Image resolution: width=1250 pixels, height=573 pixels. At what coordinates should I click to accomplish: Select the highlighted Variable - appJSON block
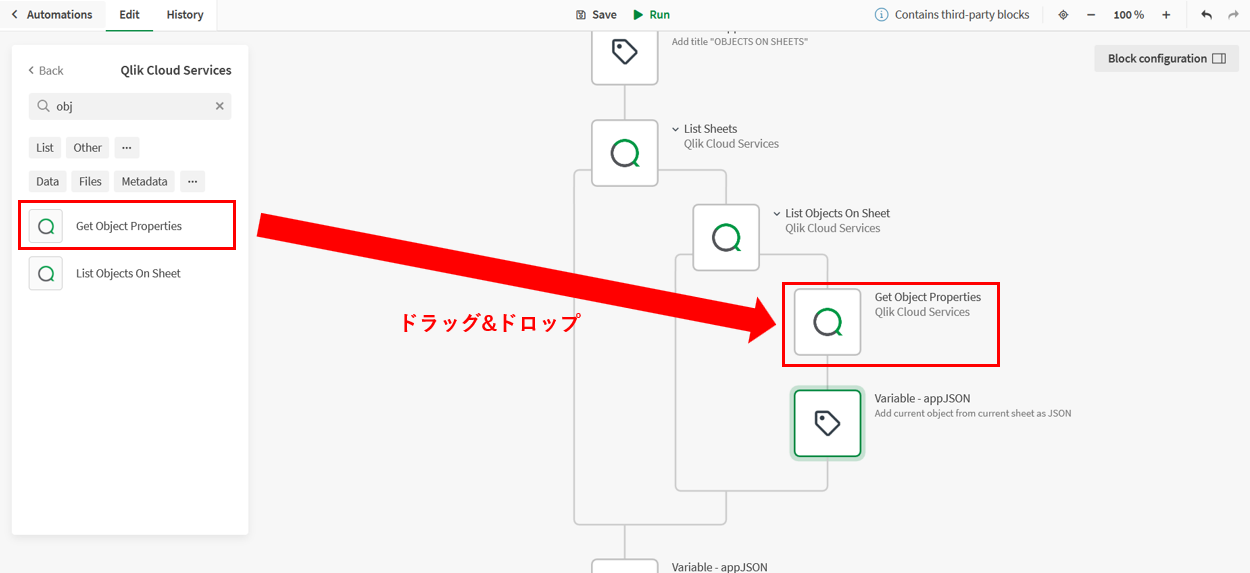point(827,423)
